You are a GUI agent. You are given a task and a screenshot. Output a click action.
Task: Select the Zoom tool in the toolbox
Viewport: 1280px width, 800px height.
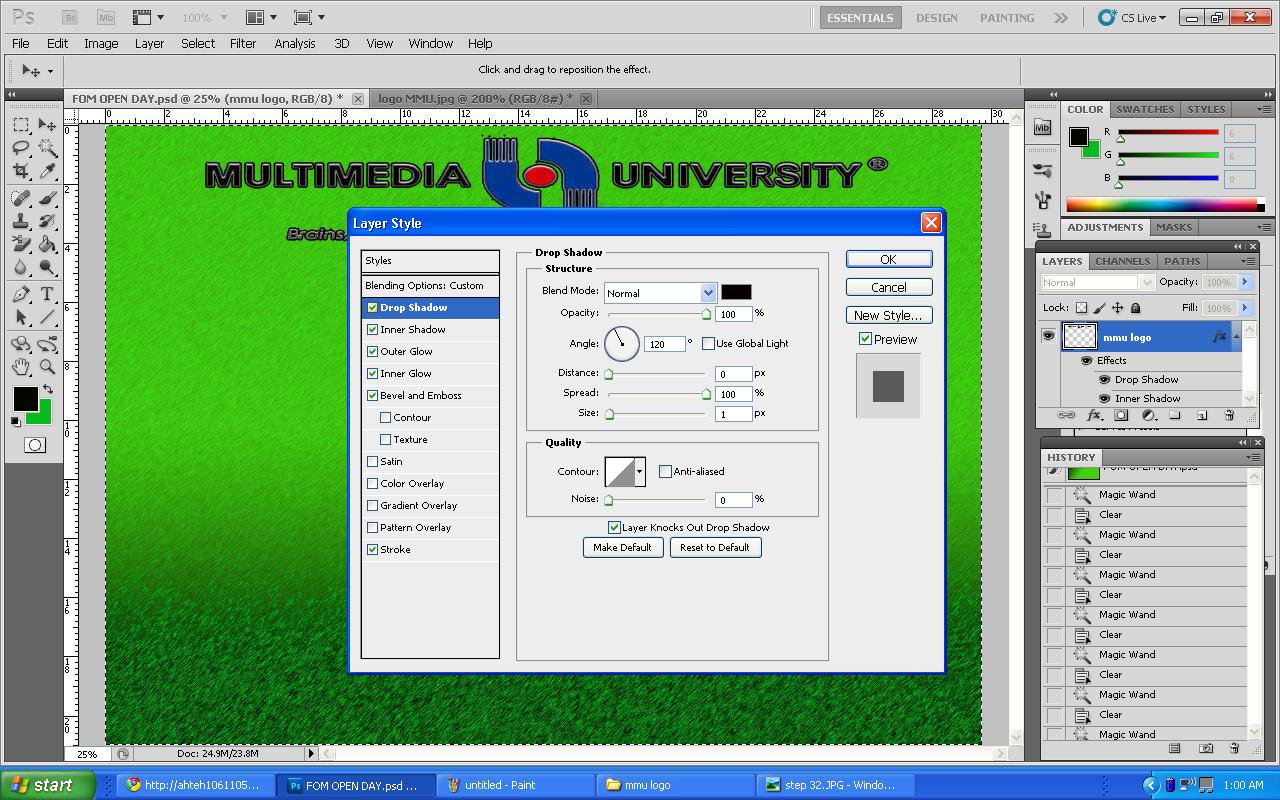pos(47,368)
